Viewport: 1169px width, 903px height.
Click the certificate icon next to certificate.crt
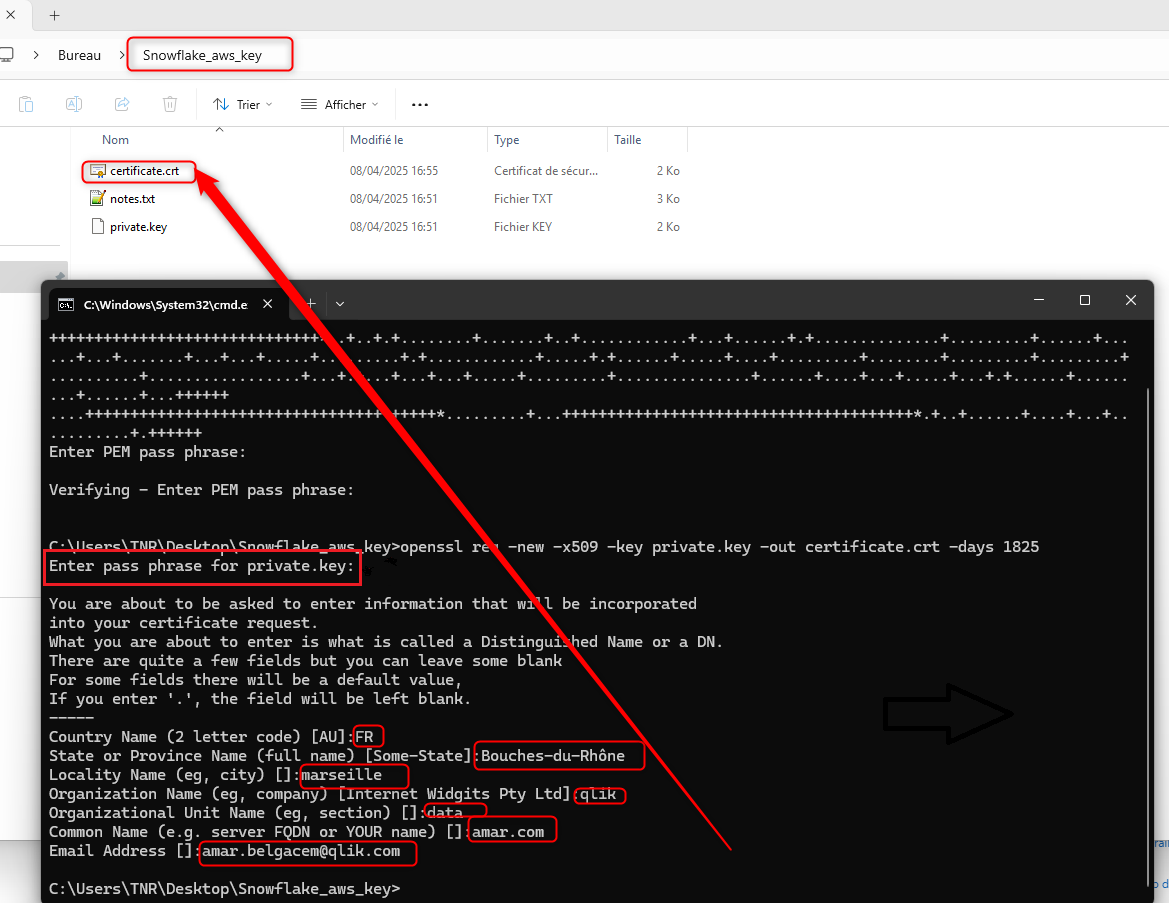point(96,171)
